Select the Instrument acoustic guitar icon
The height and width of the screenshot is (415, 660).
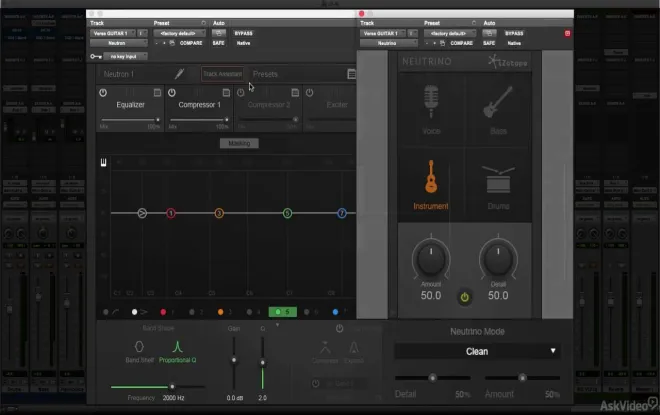[x=431, y=176]
